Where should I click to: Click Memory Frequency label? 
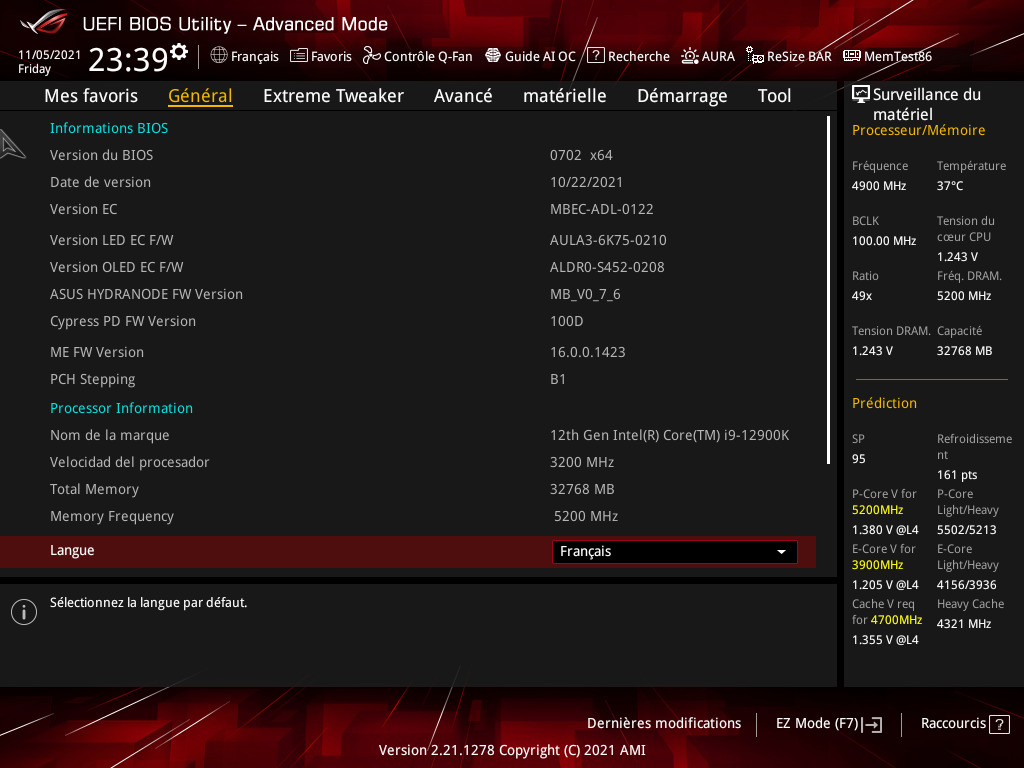[112, 517]
